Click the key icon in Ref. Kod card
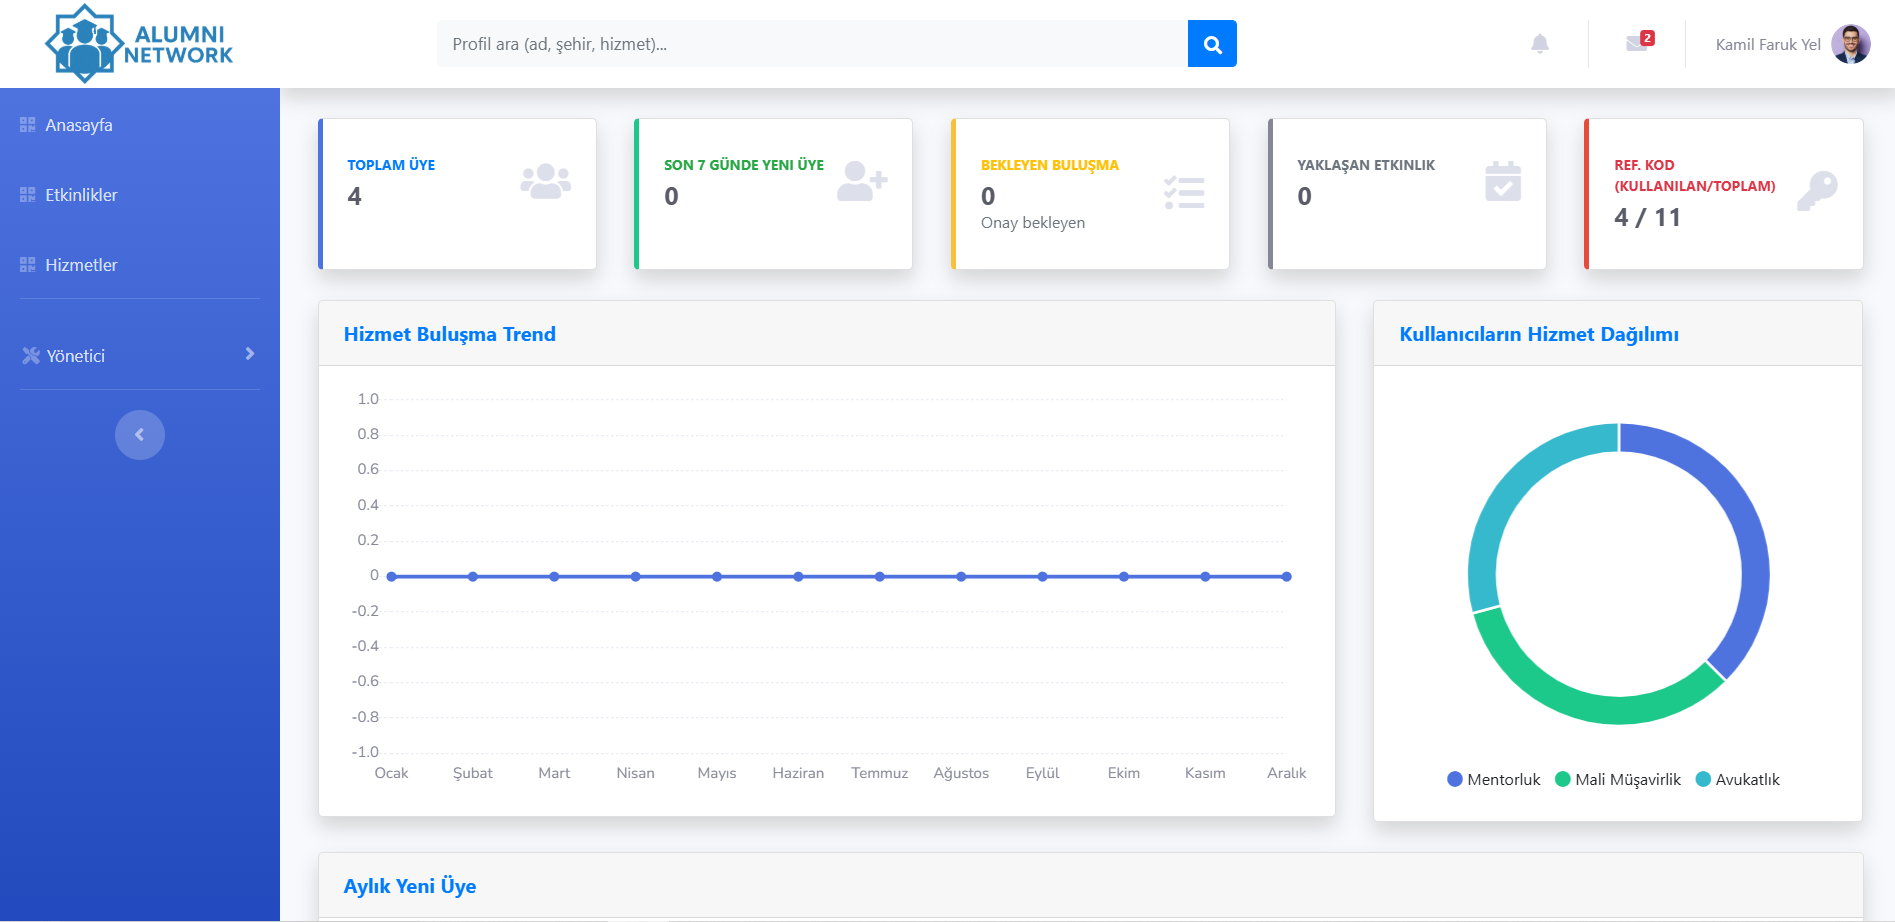 tap(1817, 190)
